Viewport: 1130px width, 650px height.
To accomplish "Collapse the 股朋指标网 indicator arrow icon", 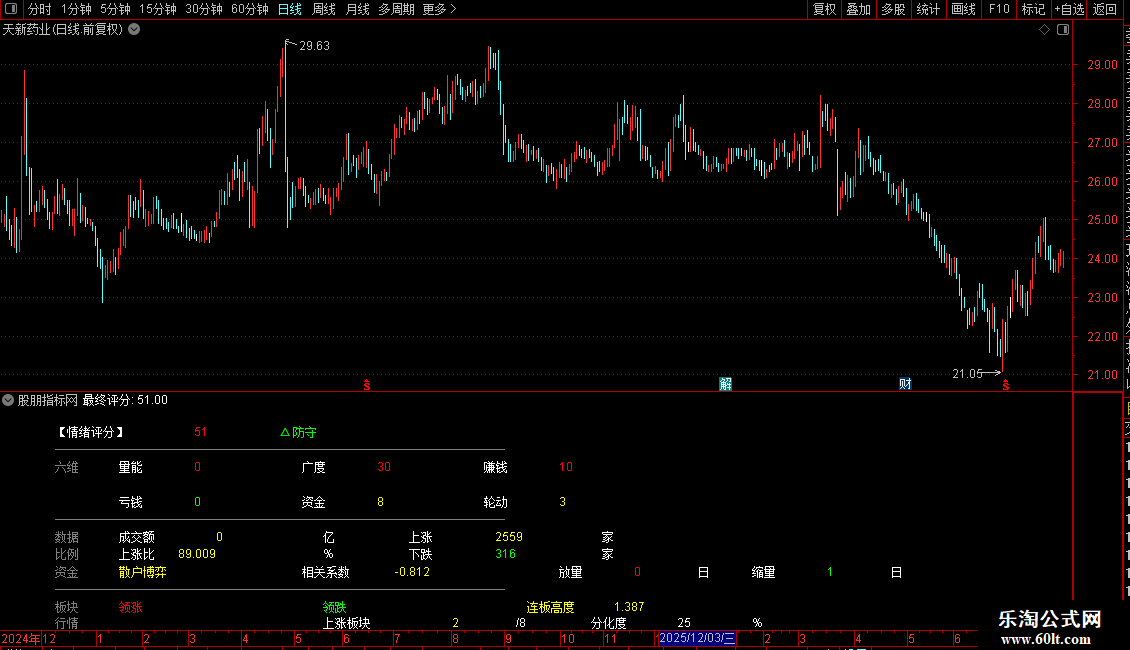I will click(x=8, y=400).
